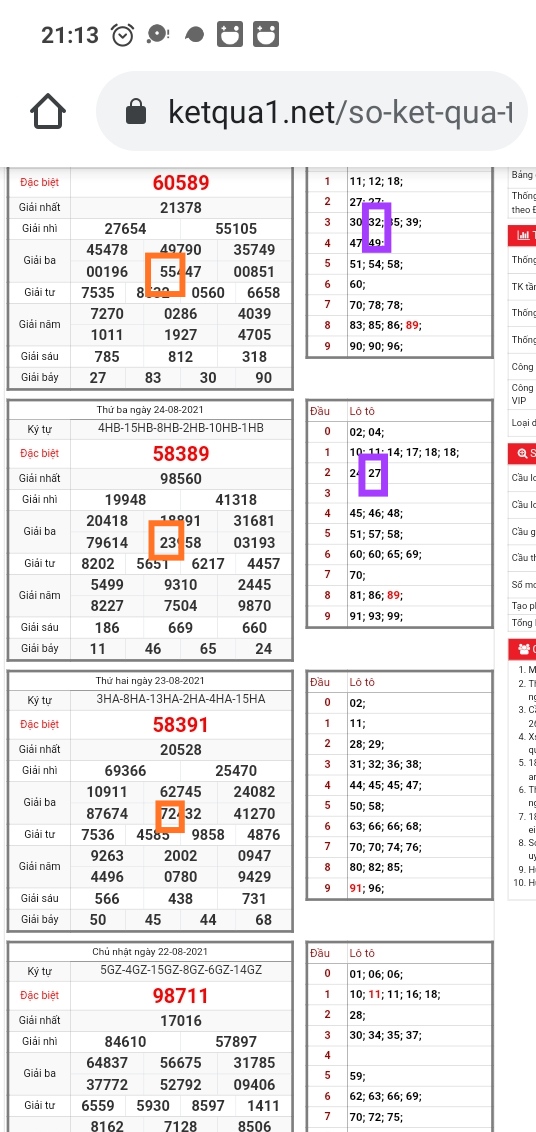
Task: Tap the padlock site security icon
Action: coord(135,112)
